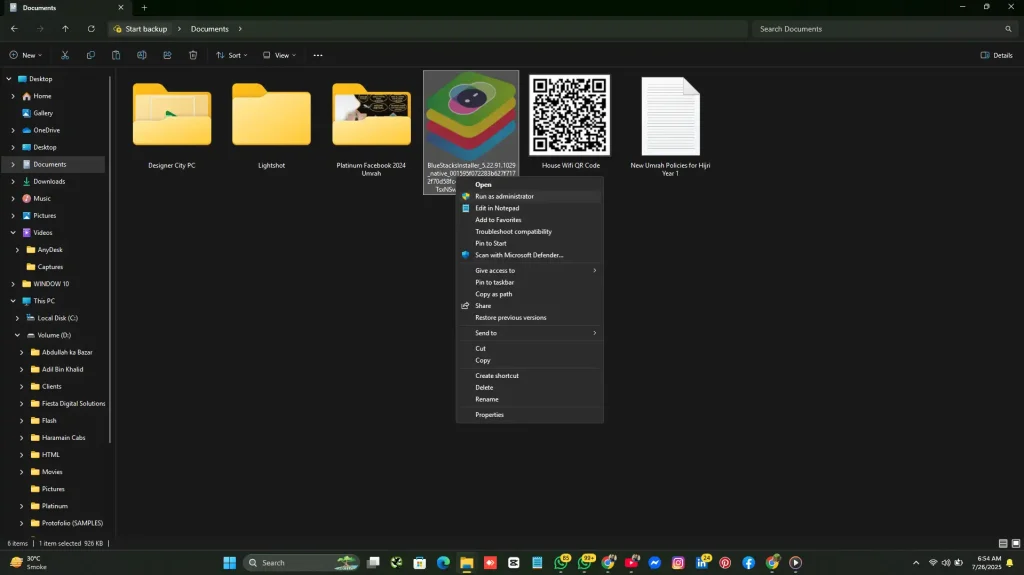Switch to large thumbnails view in status bar

pos(1016,543)
